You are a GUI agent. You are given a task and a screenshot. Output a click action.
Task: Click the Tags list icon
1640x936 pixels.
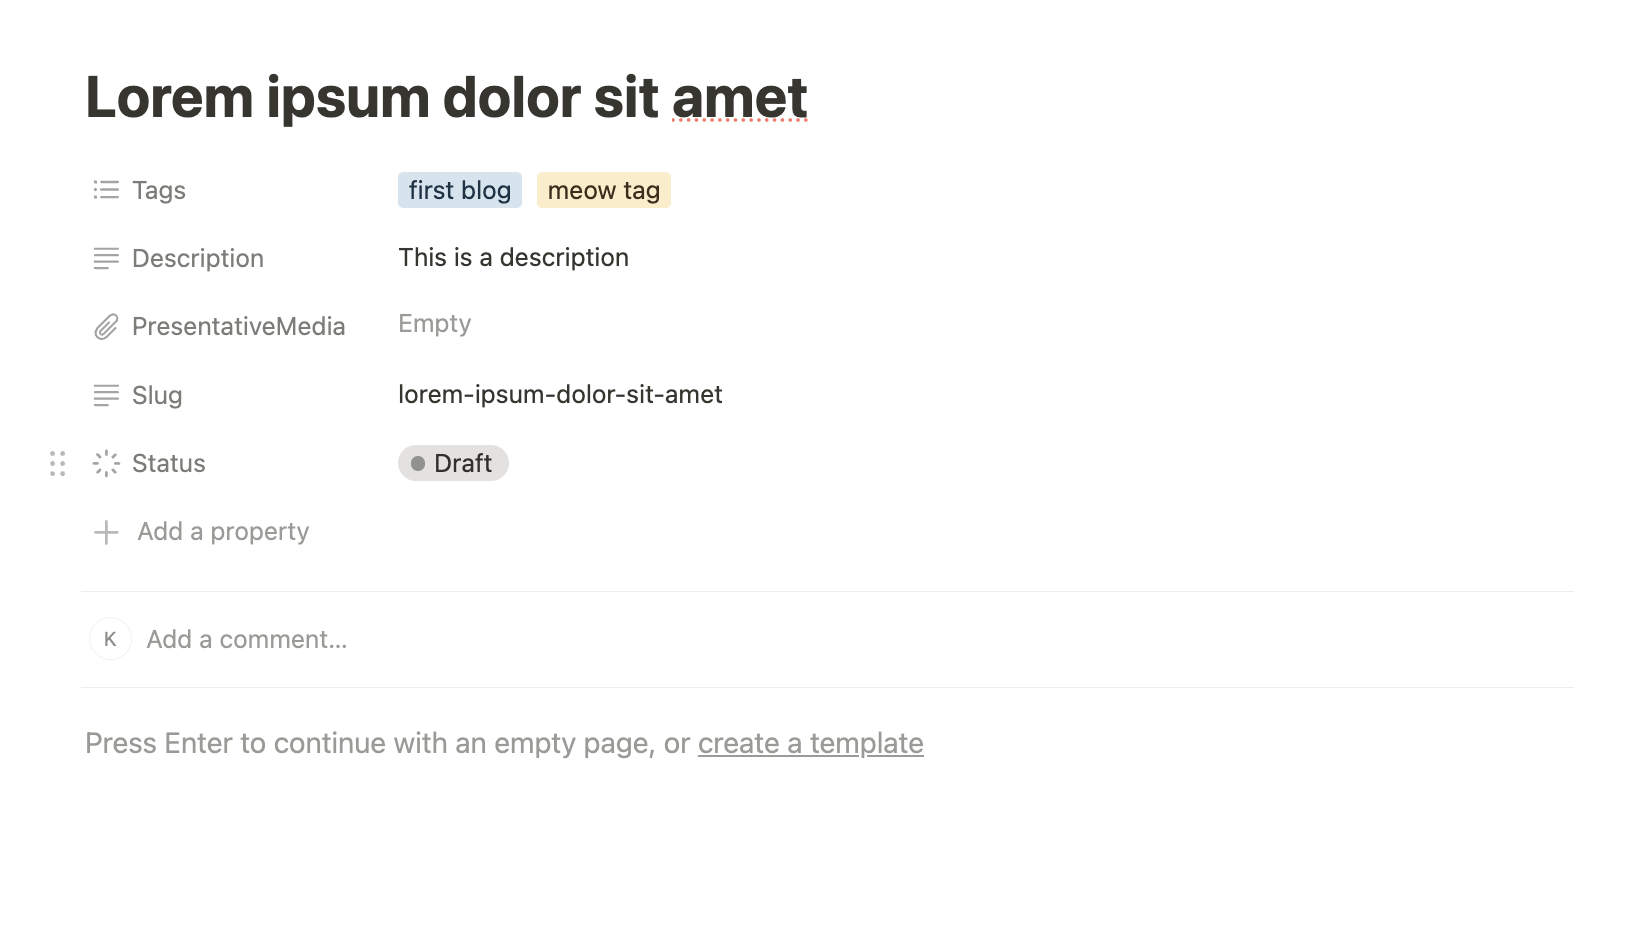(x=106, y=190)
